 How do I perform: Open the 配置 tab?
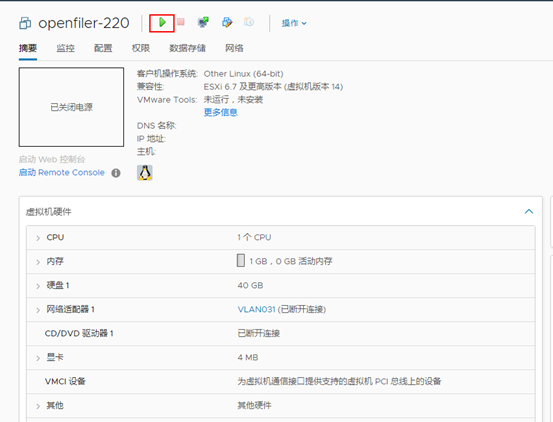coord(103,48)
